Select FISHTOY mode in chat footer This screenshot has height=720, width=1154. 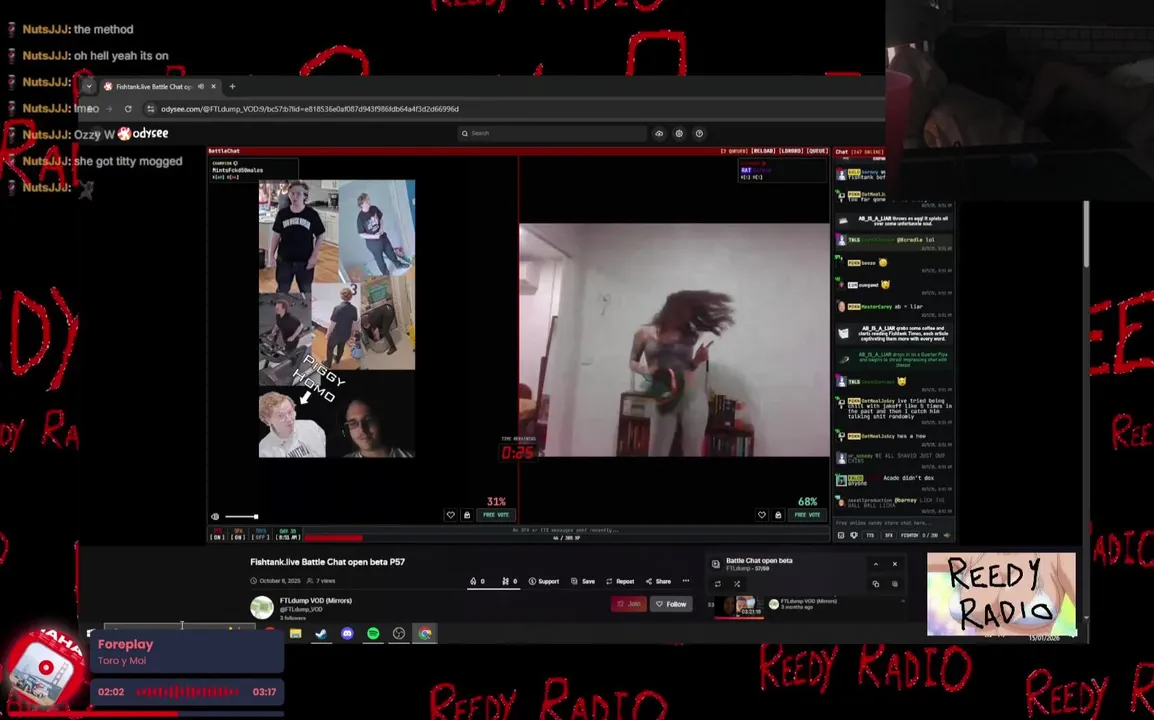tap(910, 535)
